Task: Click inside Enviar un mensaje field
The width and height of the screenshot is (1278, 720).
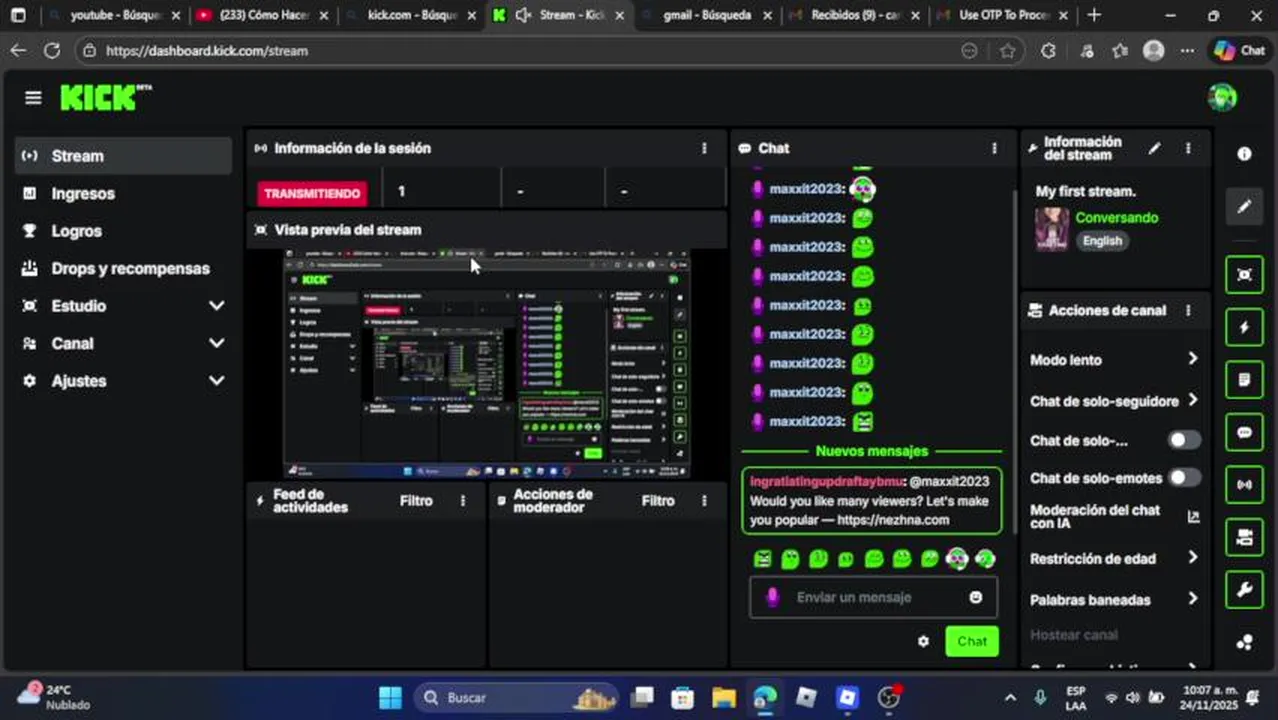Action: pos(873,597)
